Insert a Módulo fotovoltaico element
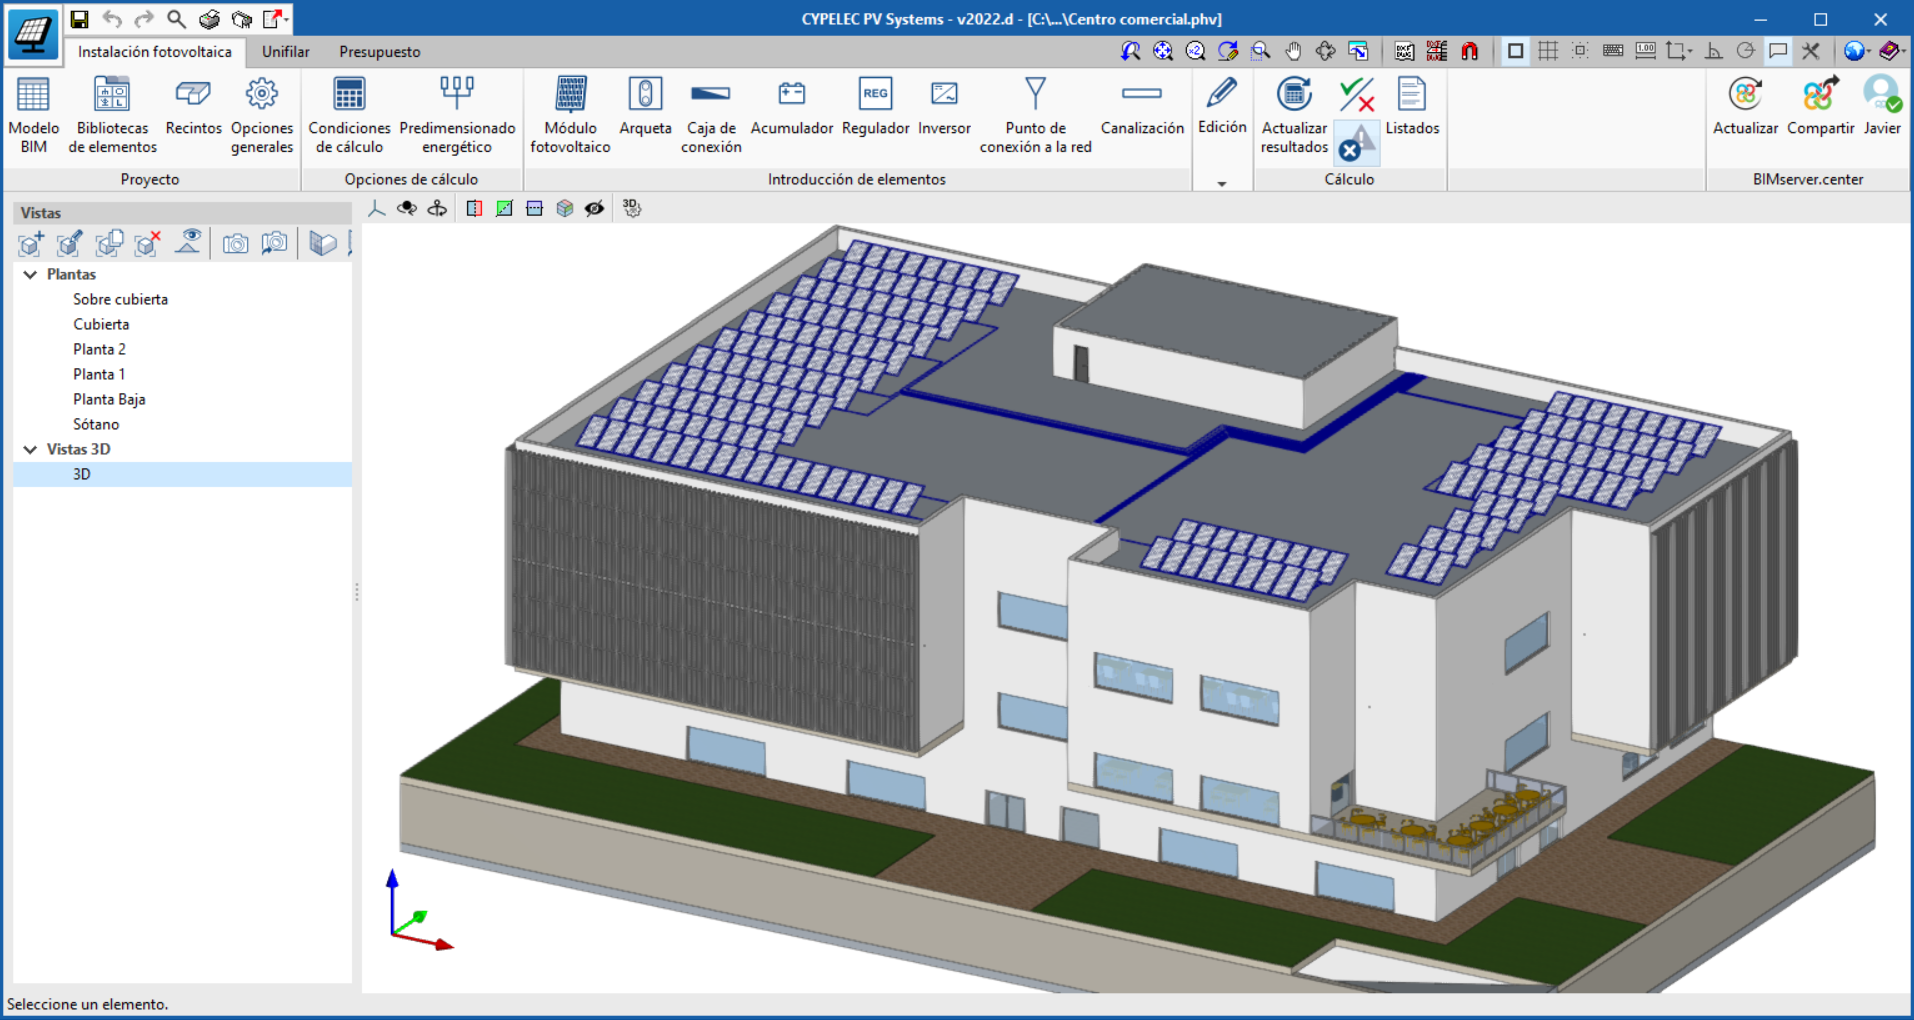The height and width of the screenshot is (1020, 1914). click(570, 114)
